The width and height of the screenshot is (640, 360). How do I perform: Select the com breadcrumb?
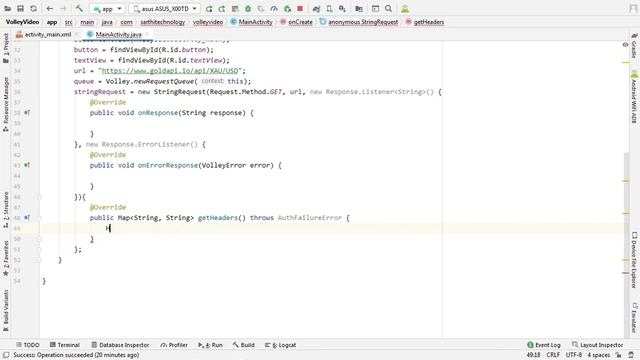(x=127, y=22)
